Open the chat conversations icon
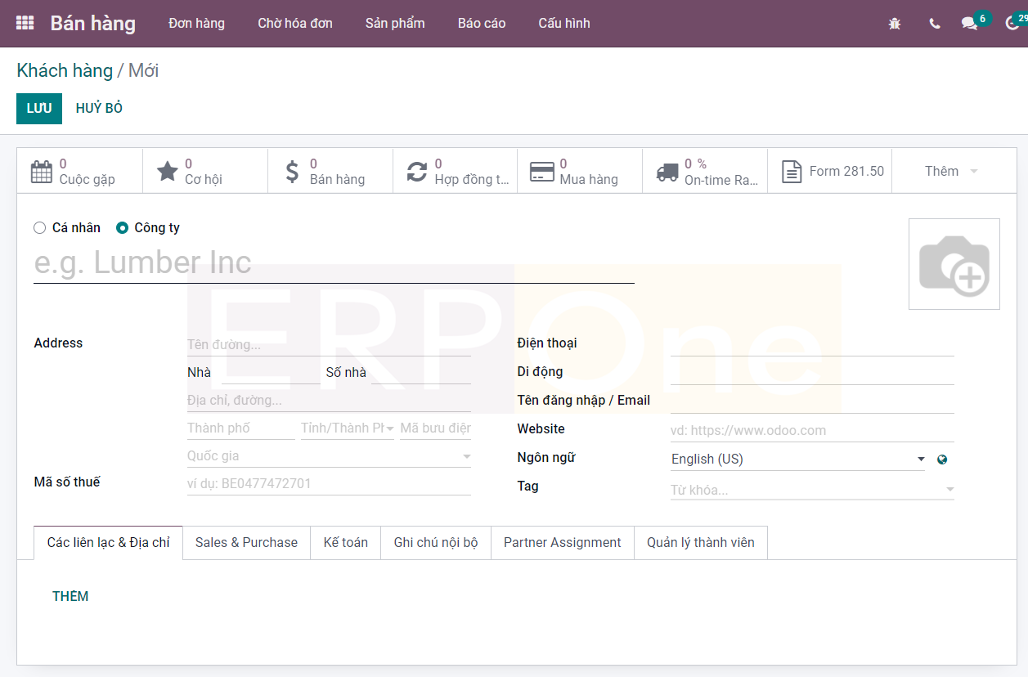The image size is (1028, 677). pyautogui.click(x=969, y=24)
